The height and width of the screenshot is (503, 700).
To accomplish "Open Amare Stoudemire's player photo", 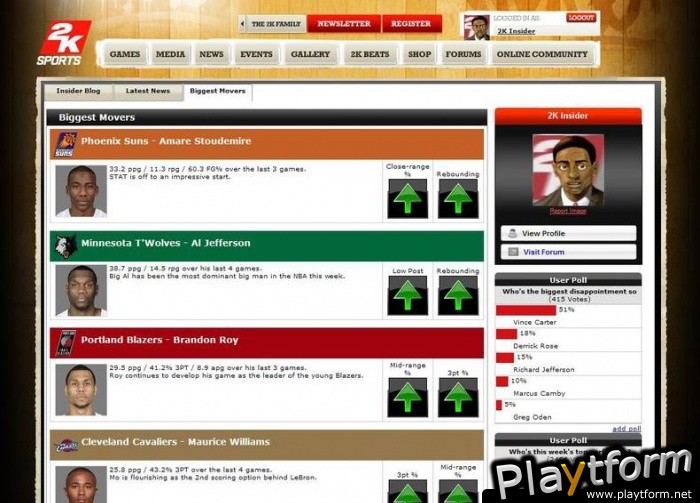I will [x=81, y=191].
